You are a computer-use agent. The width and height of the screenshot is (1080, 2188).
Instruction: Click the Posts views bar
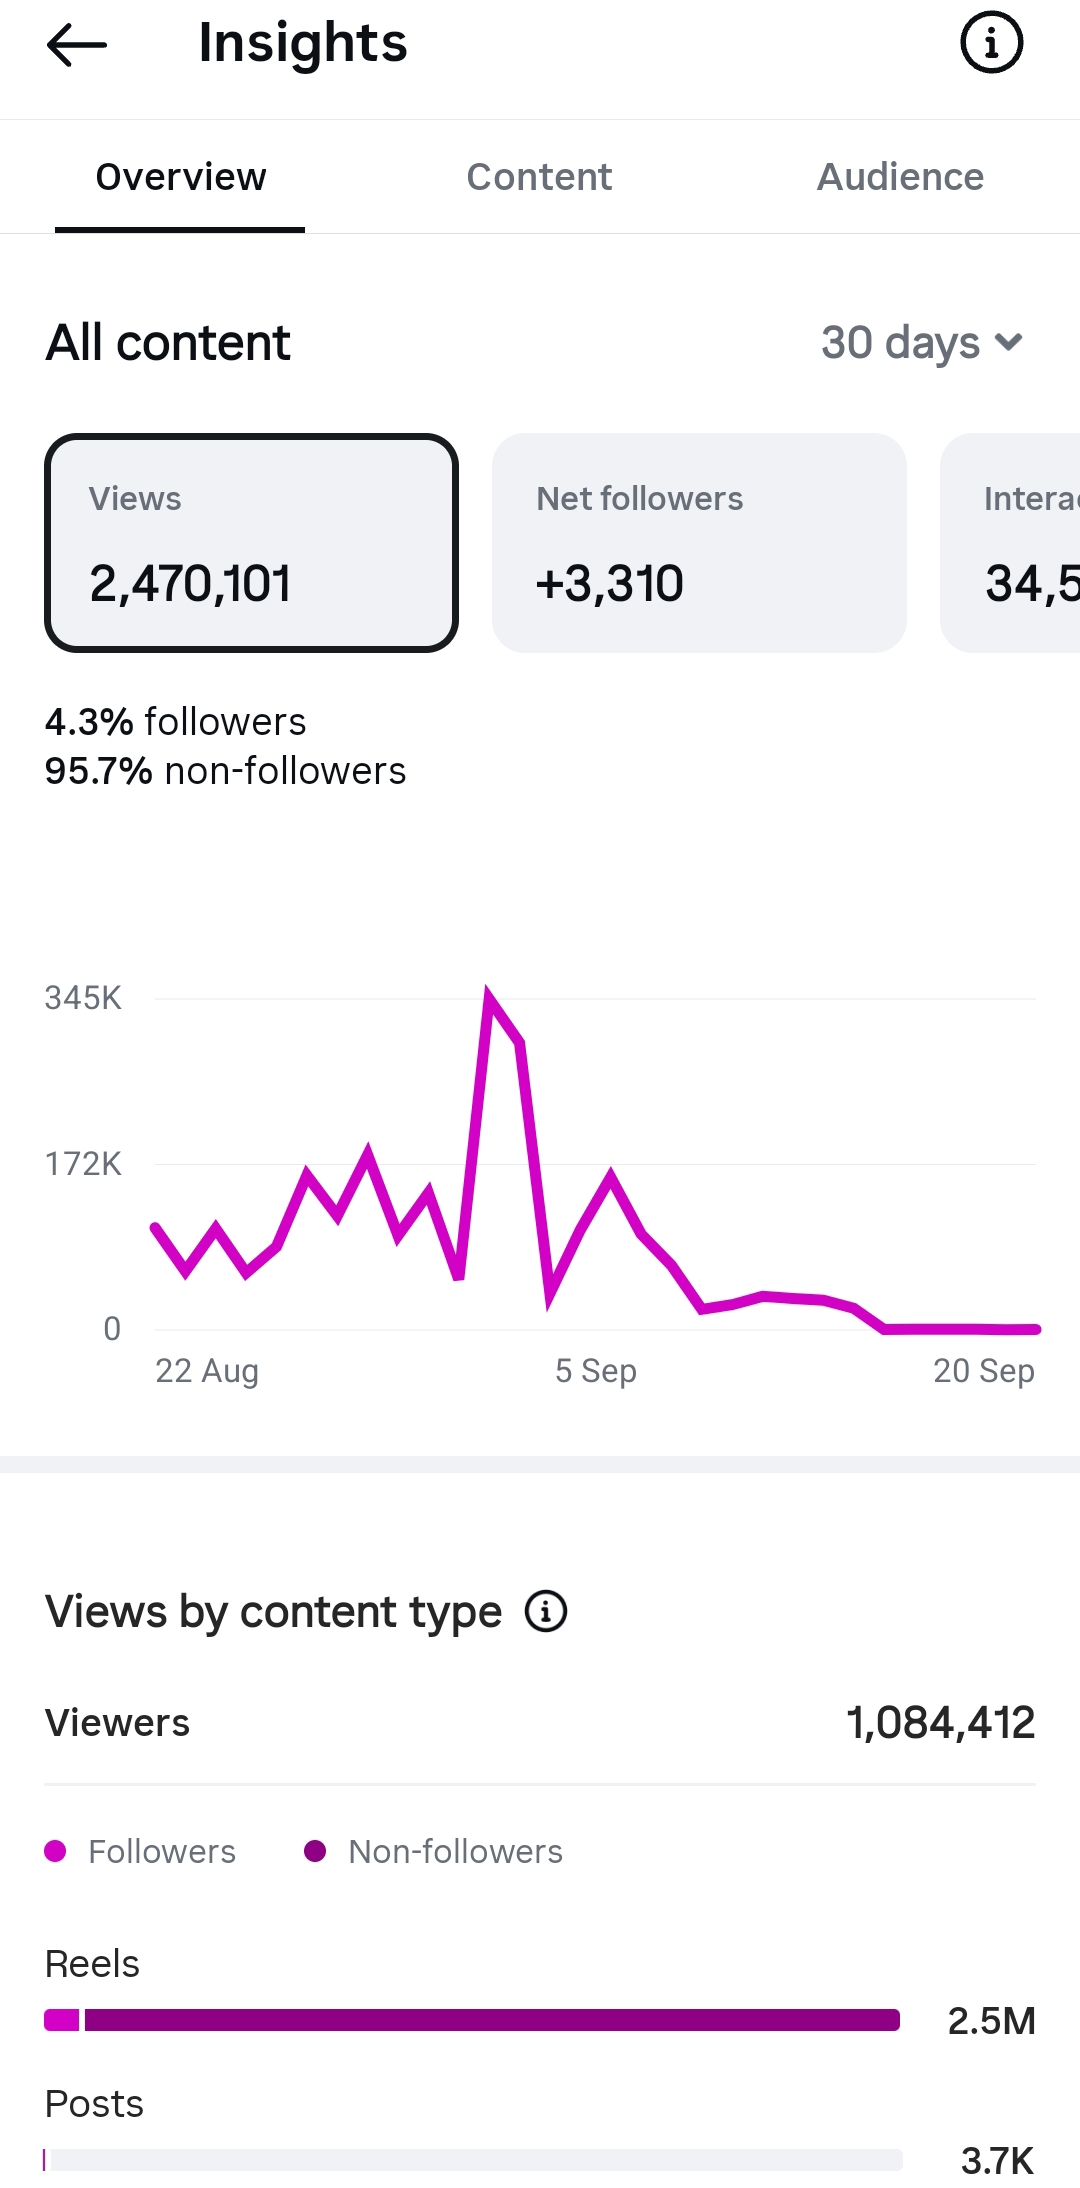[x=473, y=2160]
